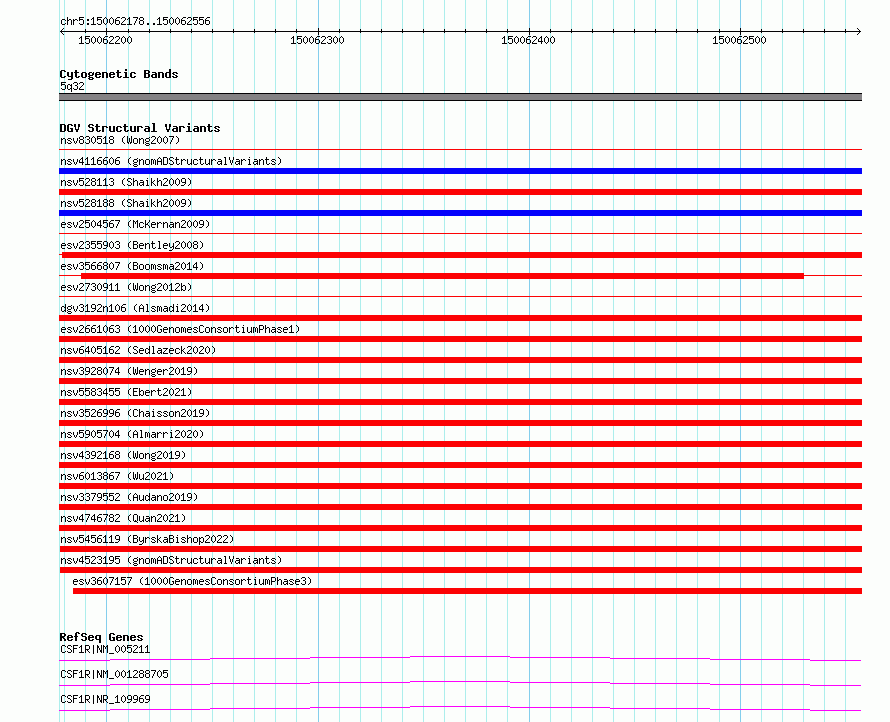The height and width of the screenshot is (722, 890).
Task: Click the red bar under esv3607157
Action: point(467,591)
